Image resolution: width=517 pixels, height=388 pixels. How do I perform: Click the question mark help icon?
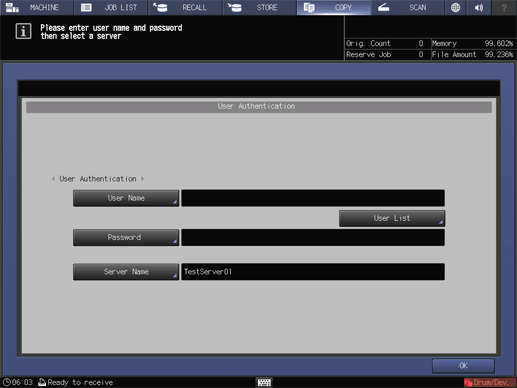click(x=504, y=7)
